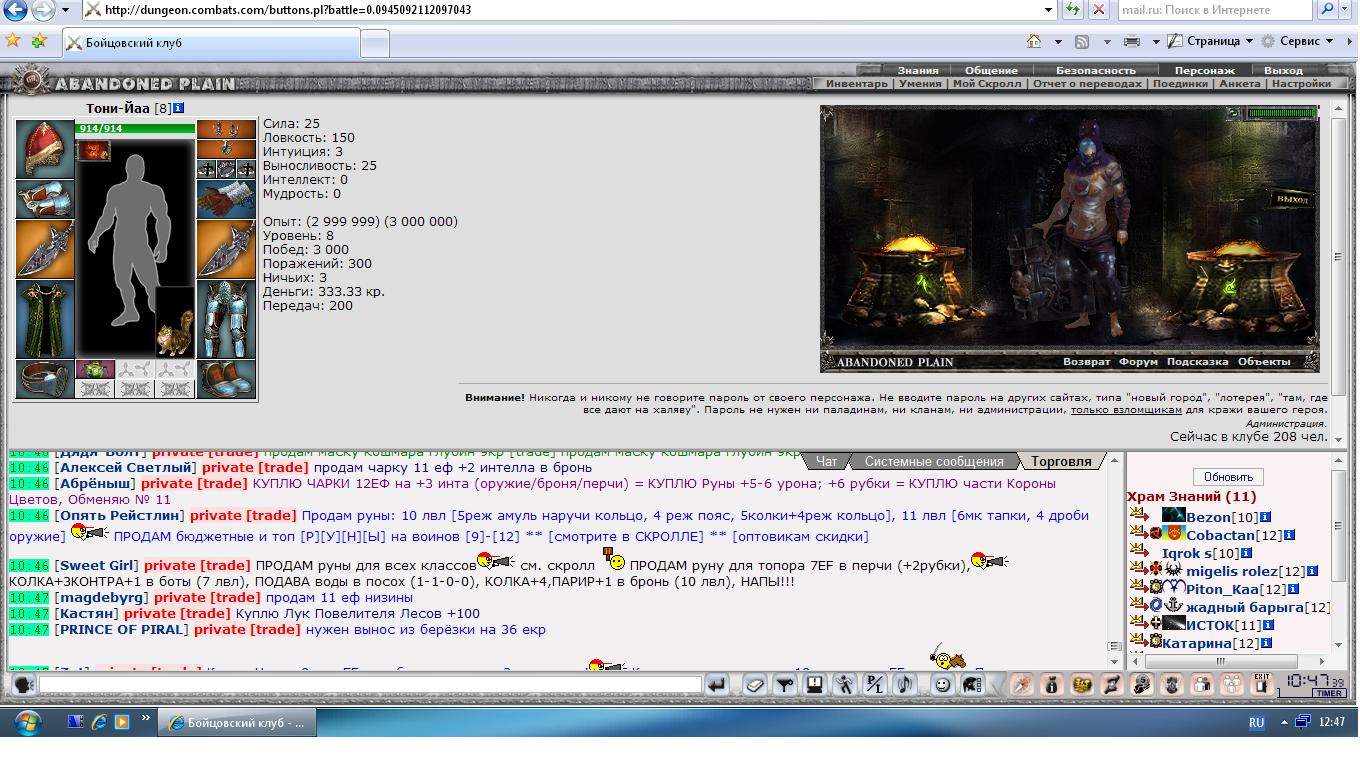
Task: Click the Подсказка link
Action: point(1197,362)
